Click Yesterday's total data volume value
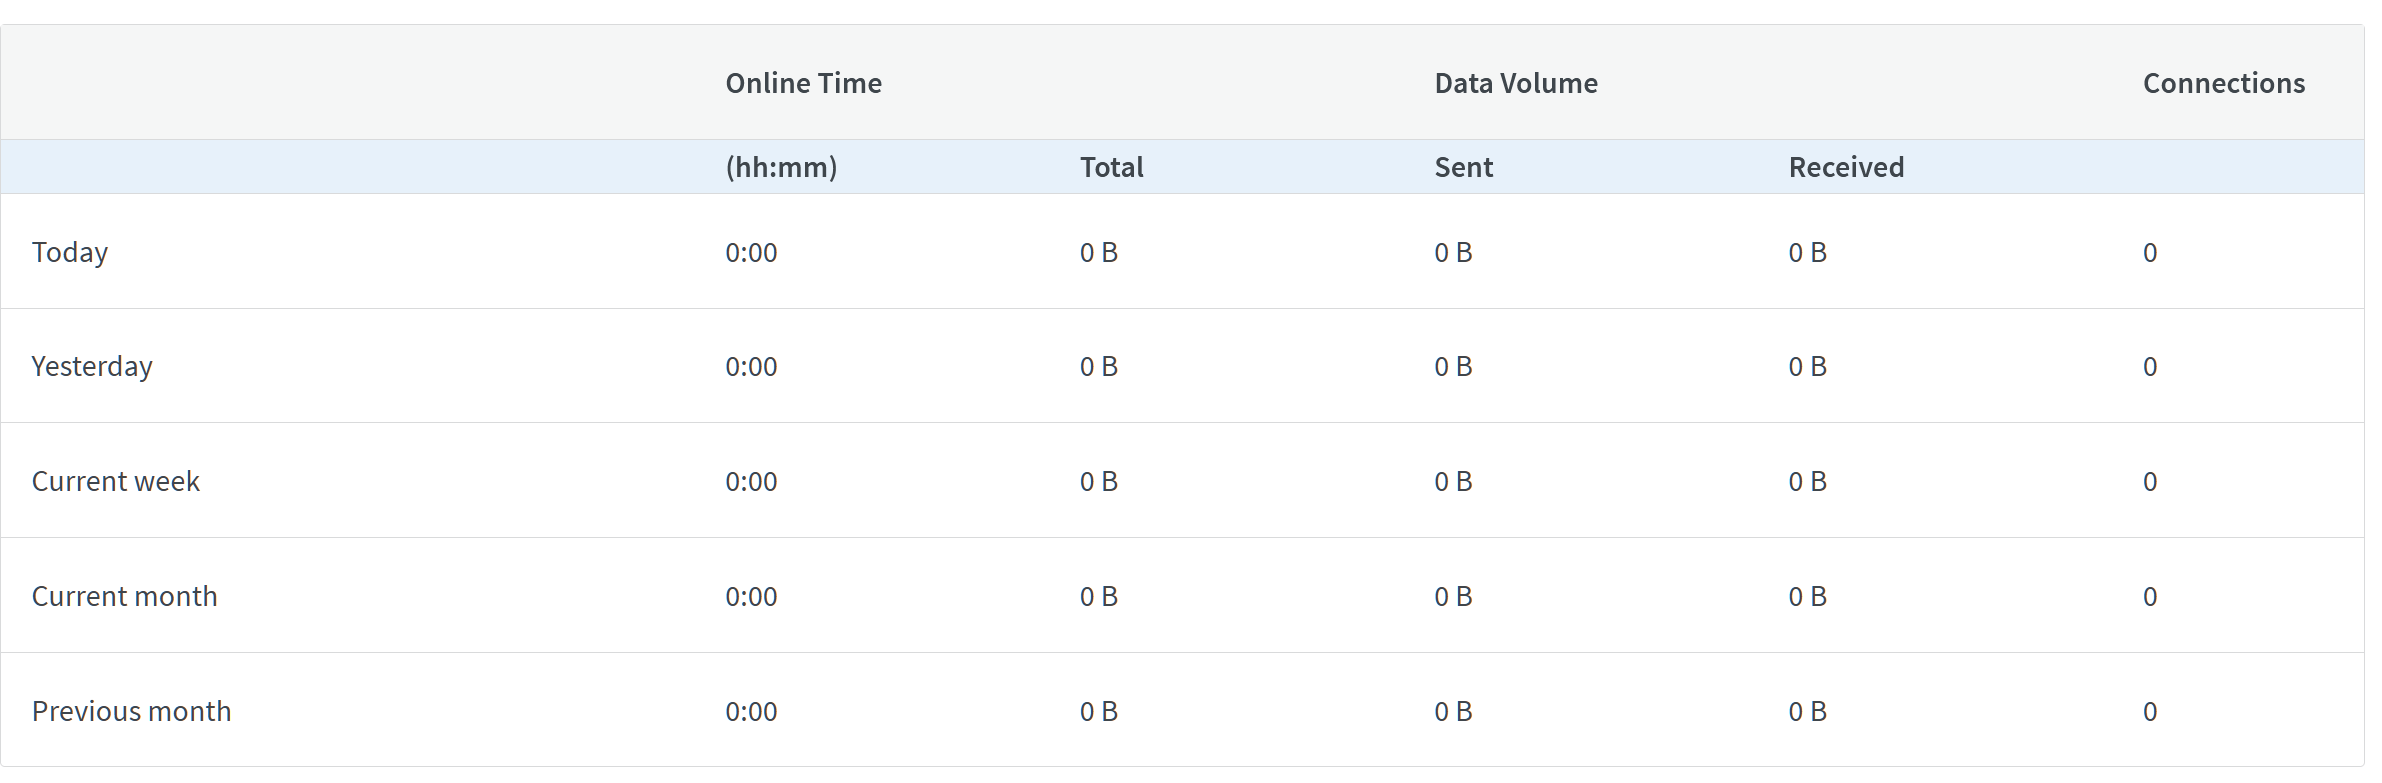 click(1098, 366)
